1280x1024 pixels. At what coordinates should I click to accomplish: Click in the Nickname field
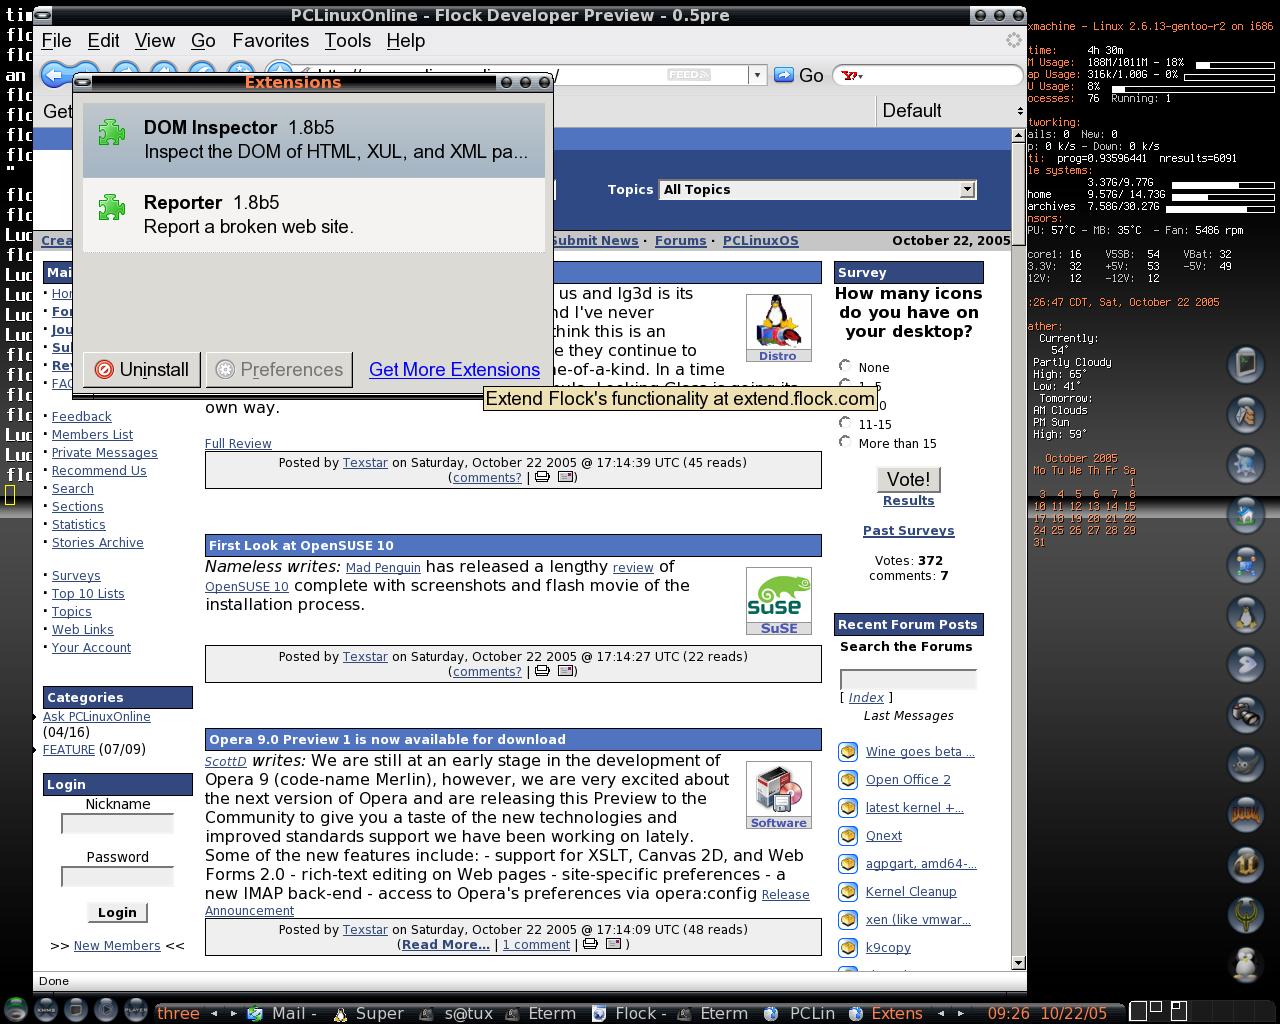pos(117,824)
